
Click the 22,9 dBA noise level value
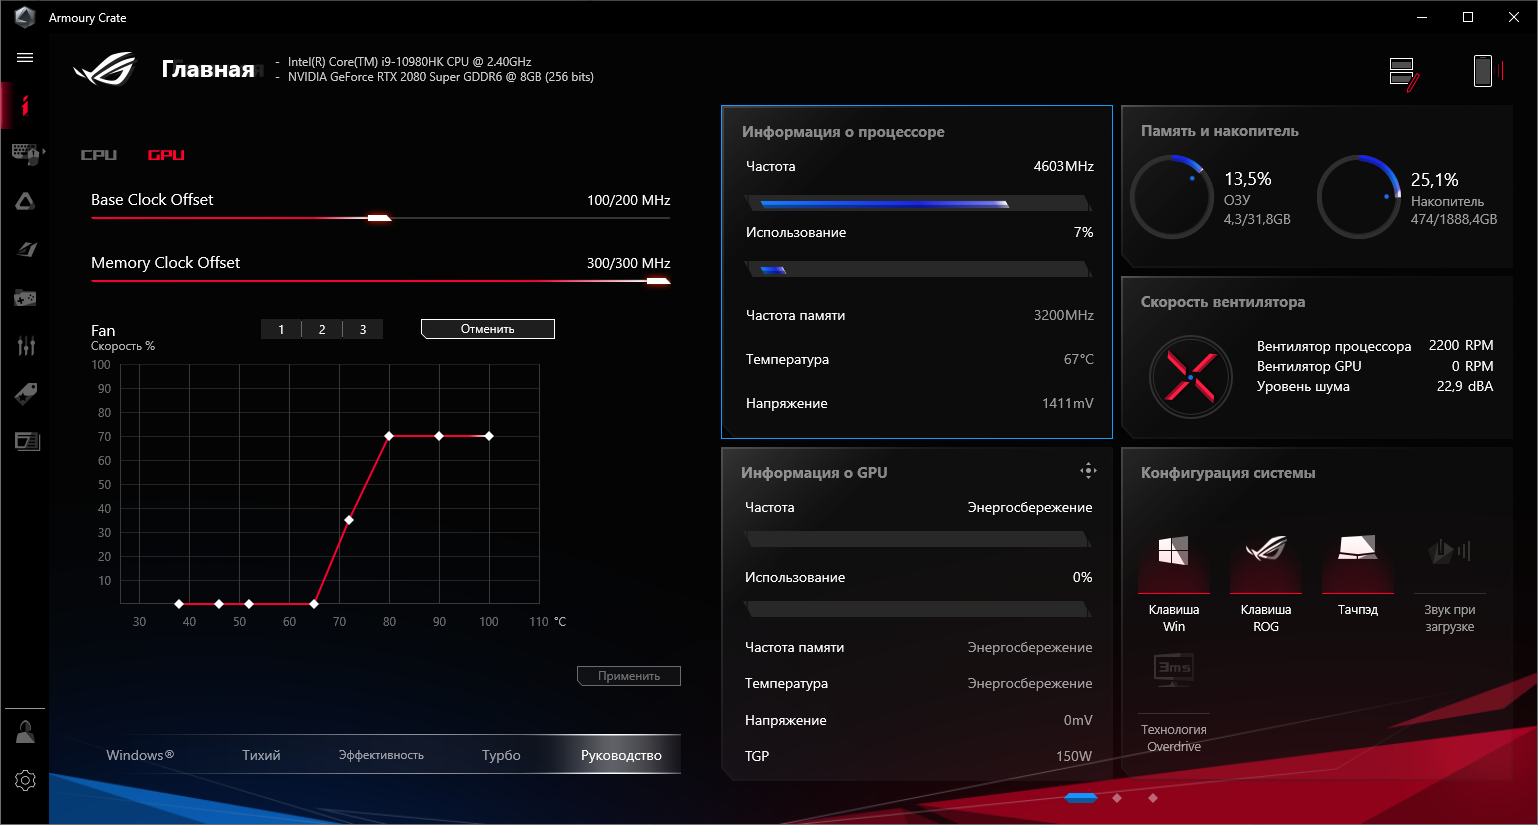pyautogui.click(x=1464, y=386)
